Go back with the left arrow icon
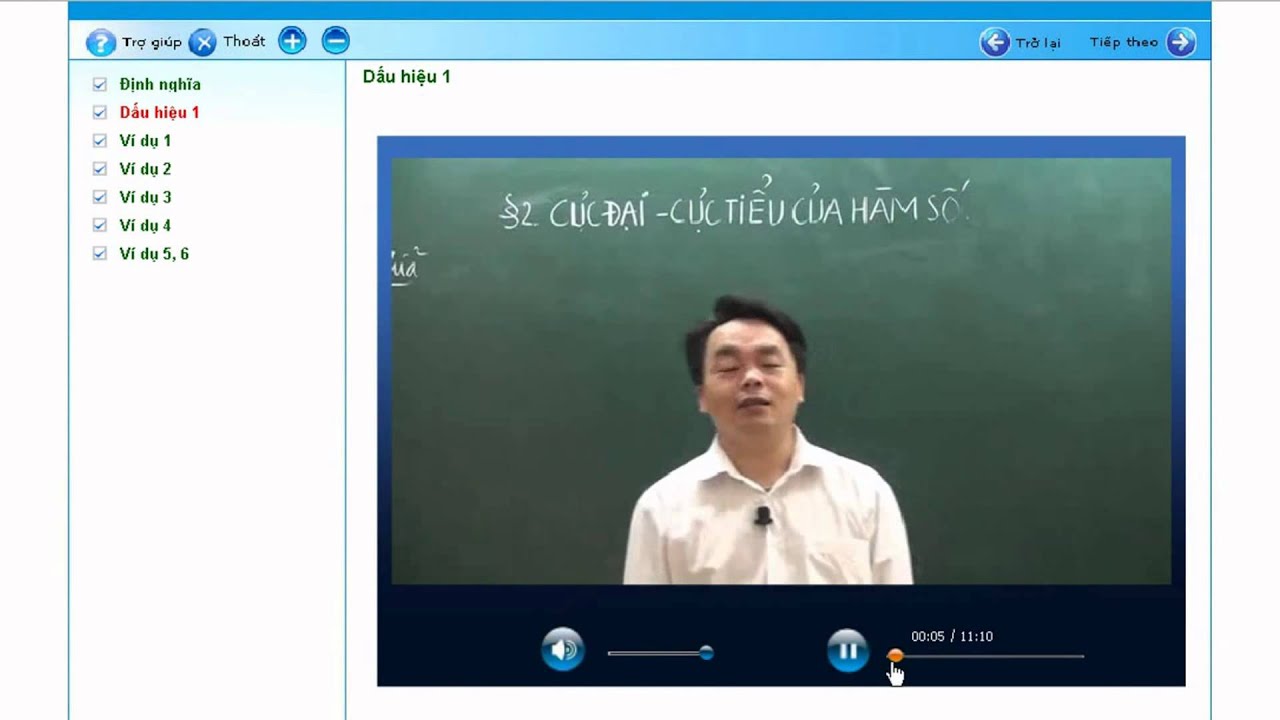1280x720 pixels. [995, 42]
